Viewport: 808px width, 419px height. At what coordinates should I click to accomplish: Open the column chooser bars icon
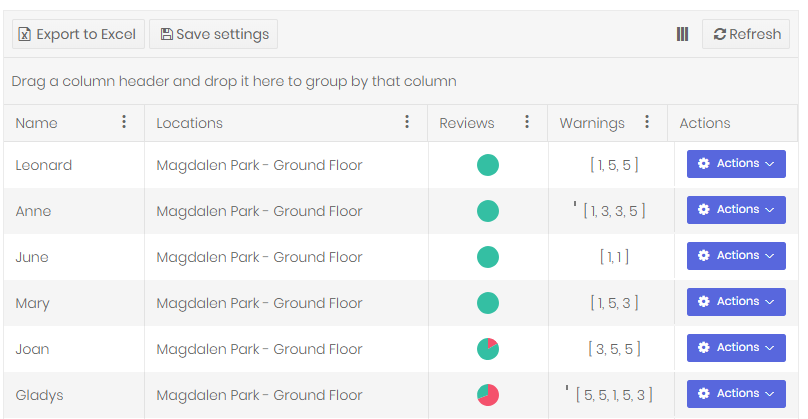click(683, 34)
